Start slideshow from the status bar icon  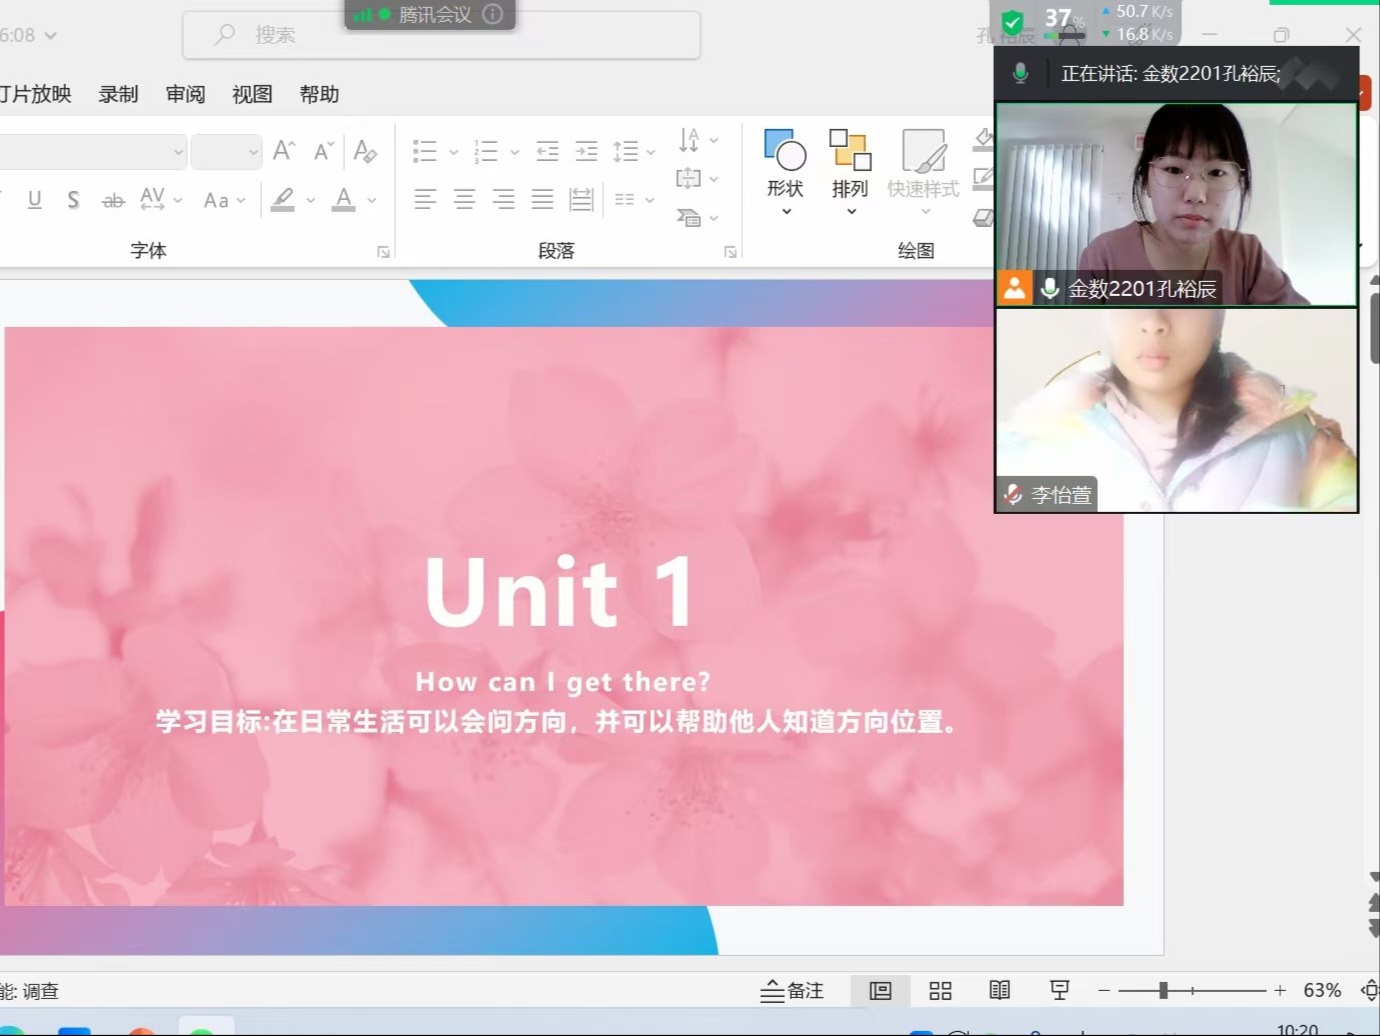(1059, 991)
